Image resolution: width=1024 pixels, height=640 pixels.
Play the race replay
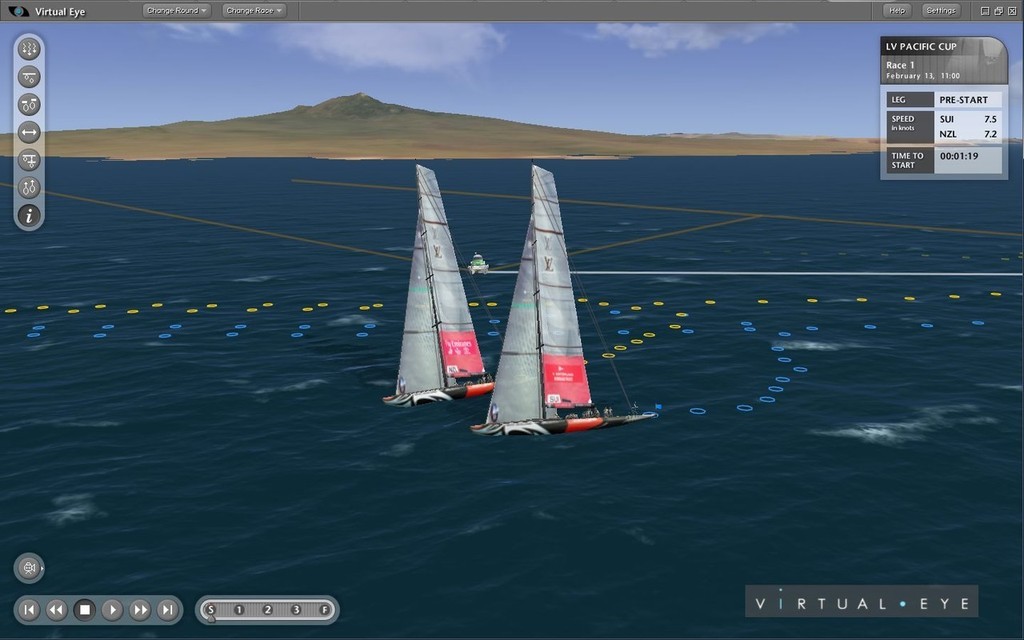(x=112, y=610)
